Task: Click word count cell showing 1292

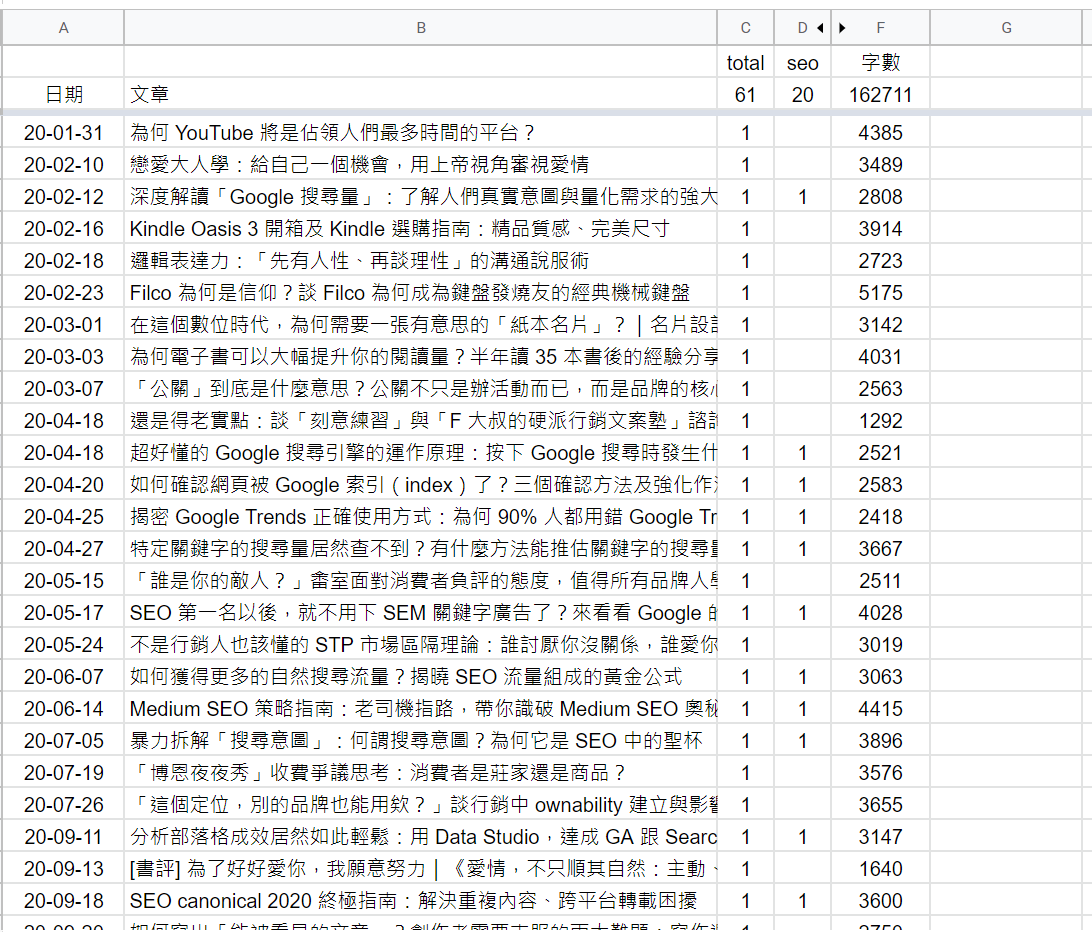Action: click(x=880, y=421)
